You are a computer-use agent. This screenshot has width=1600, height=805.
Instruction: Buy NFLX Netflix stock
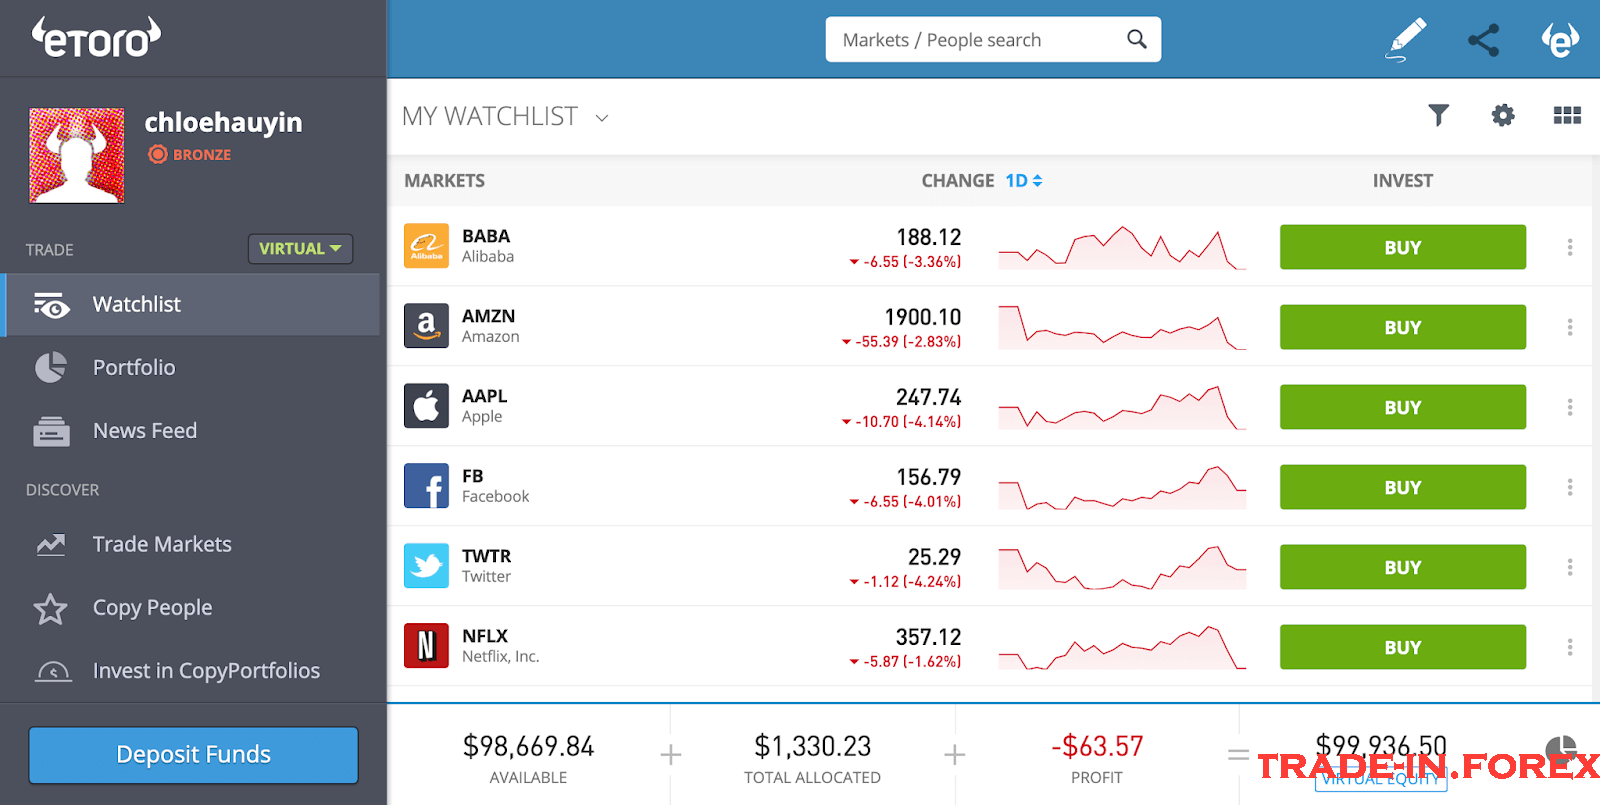(x=1403, y=647)
